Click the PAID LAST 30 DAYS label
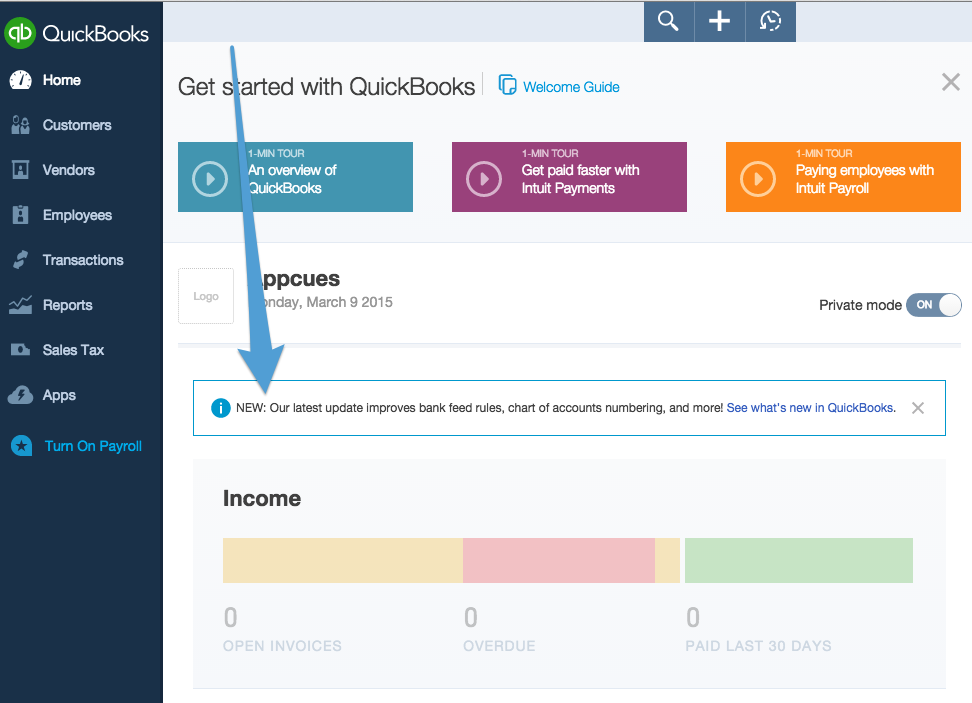This screenshot has height=703, width=972. point(758,646)
